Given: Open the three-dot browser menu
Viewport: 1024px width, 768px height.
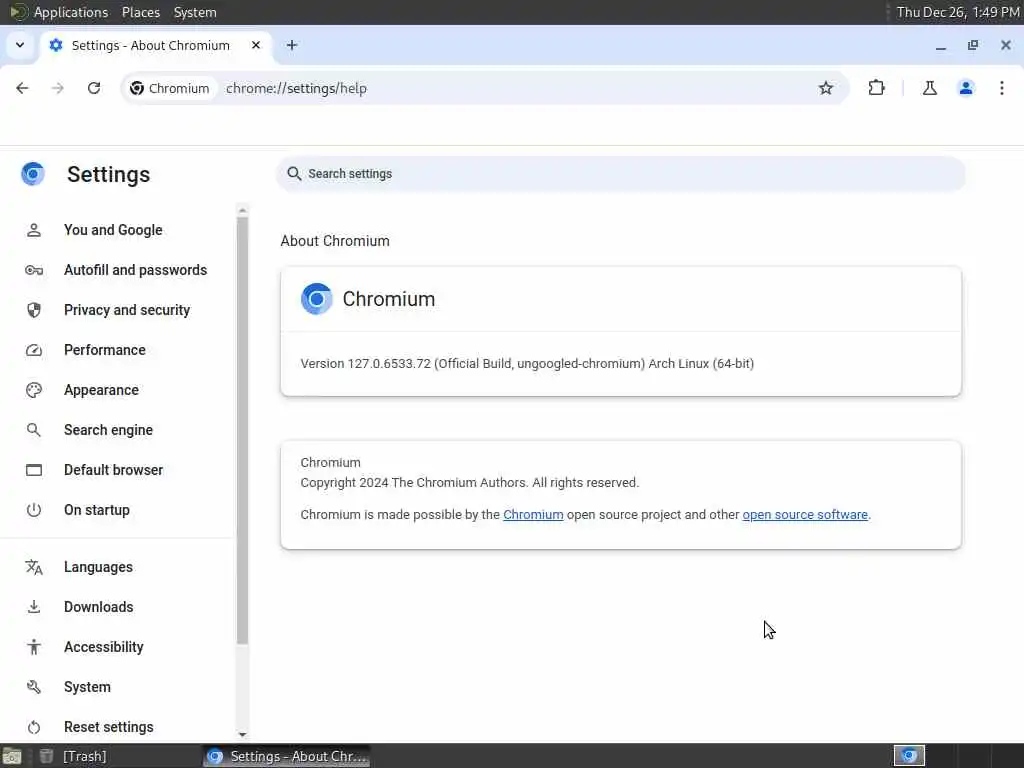Looking at the screenshot, I should point(1001,88).
